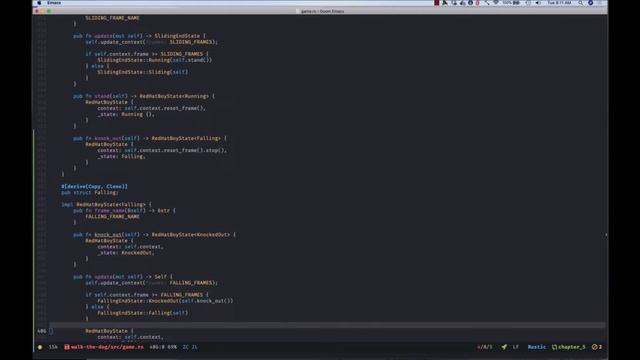Click the update function returning SlidingEndState
This screenshot has width=640, height=360.
pos(140,36)
